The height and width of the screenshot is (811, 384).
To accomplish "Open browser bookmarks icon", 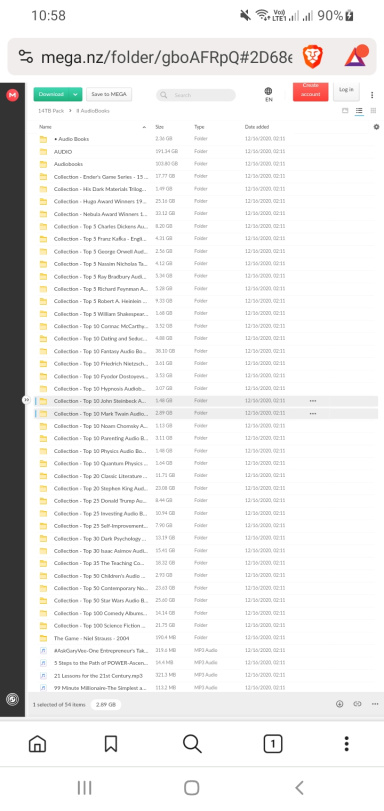I will point(111,744).
